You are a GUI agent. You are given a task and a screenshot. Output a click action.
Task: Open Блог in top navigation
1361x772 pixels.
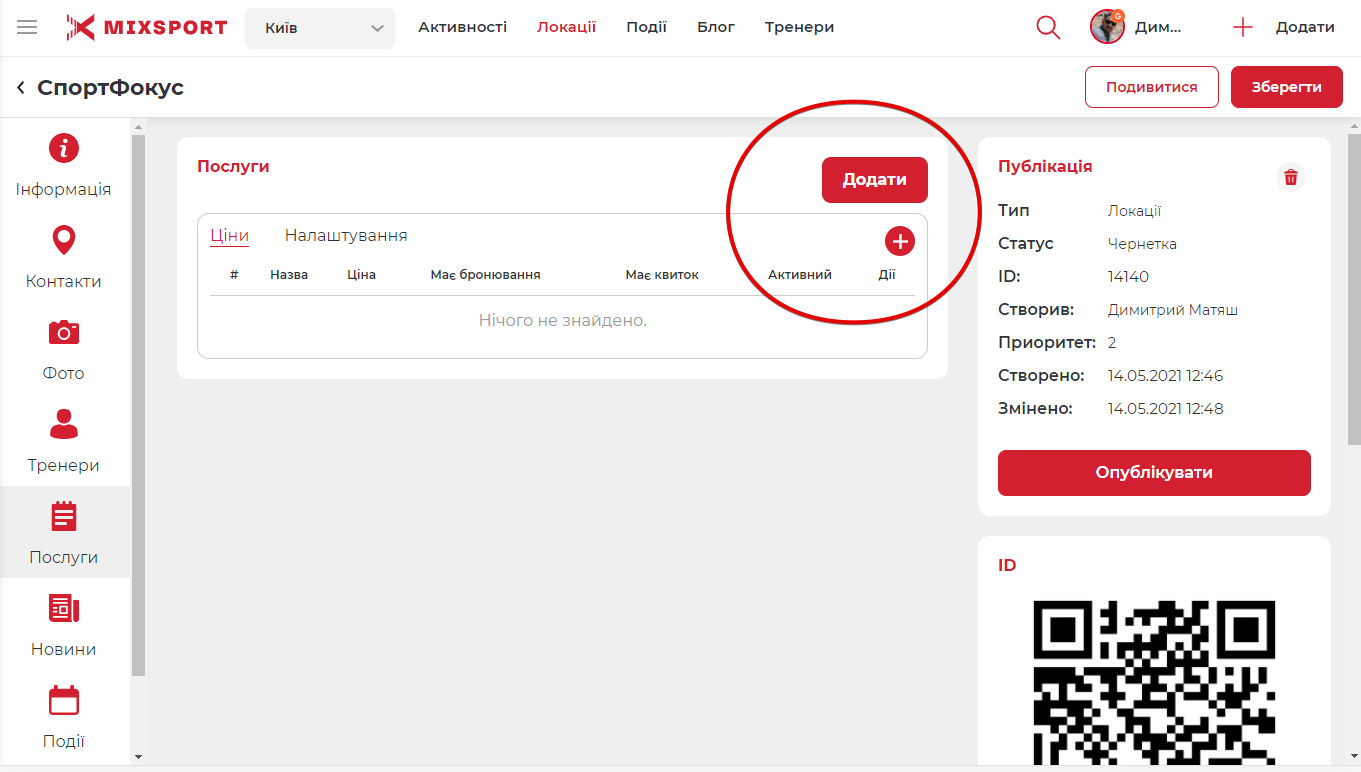(x=716, y=27)
